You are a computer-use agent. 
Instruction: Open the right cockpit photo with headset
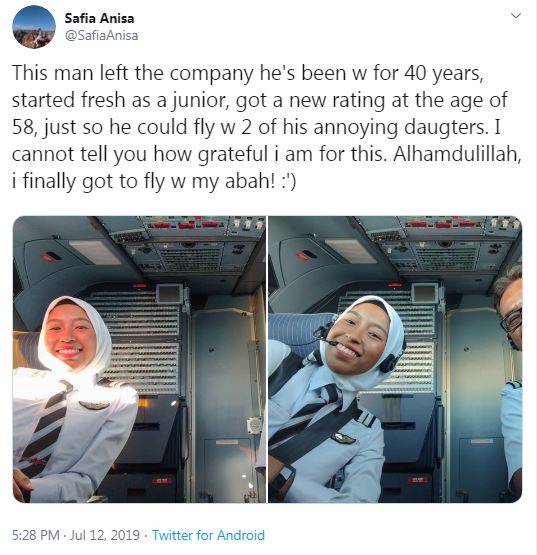coord(395,359)
